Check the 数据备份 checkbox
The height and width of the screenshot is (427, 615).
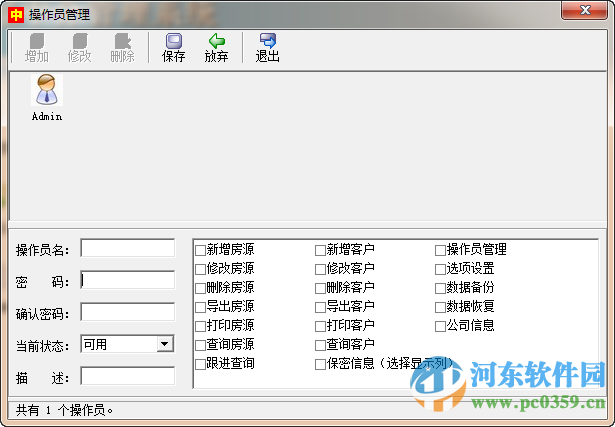pyautogui.click(x=440, y=288)
